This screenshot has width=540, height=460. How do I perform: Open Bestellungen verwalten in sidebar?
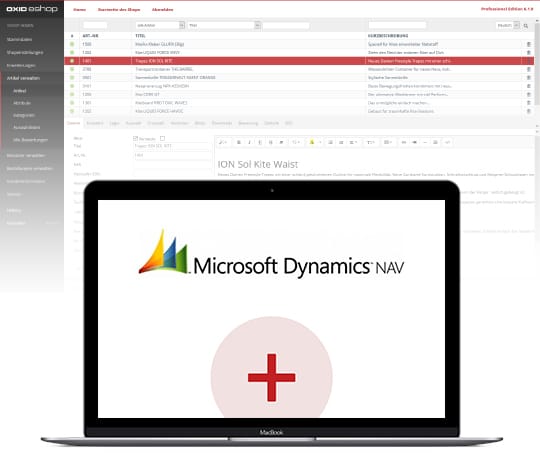pyautogui.click(x=30, y=168)
